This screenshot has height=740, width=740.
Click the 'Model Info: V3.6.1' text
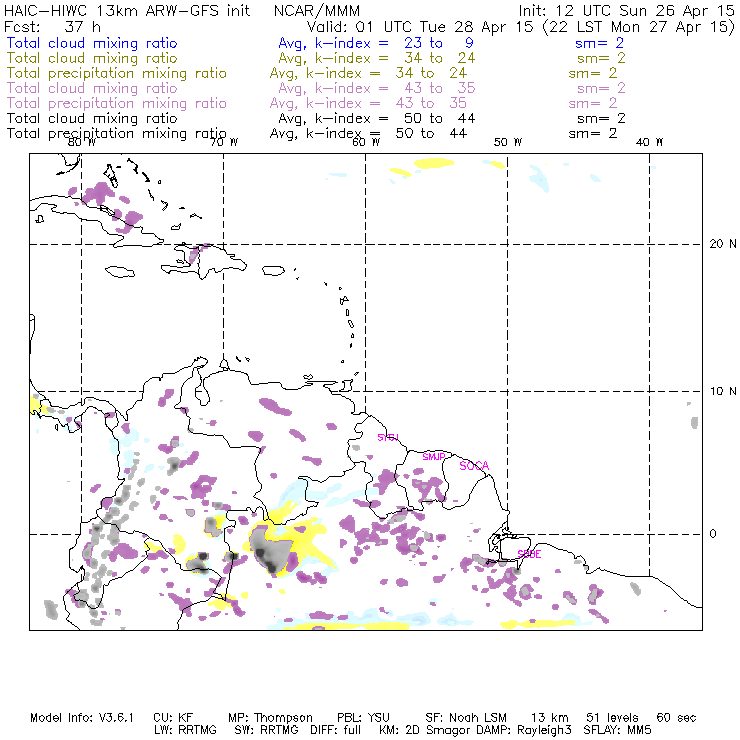coord(82,718)
